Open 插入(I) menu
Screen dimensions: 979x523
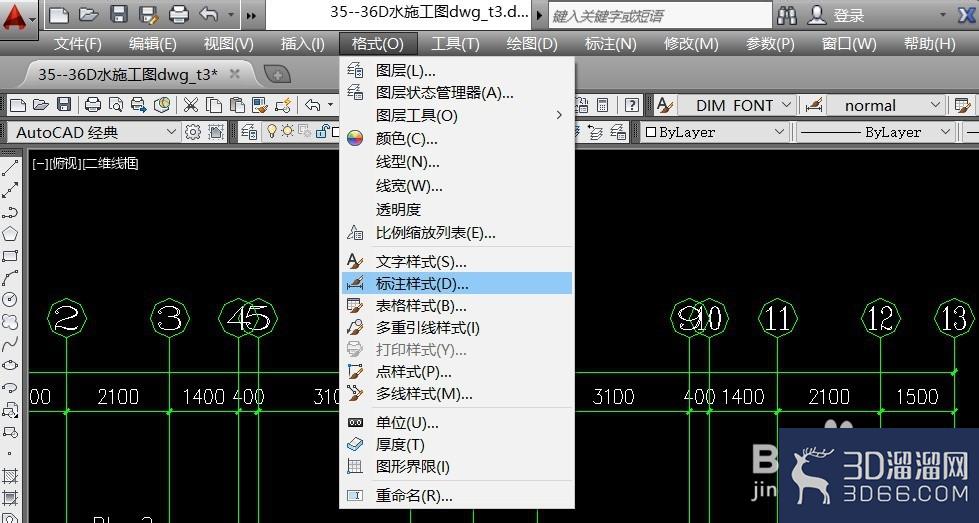click(302, 44)
